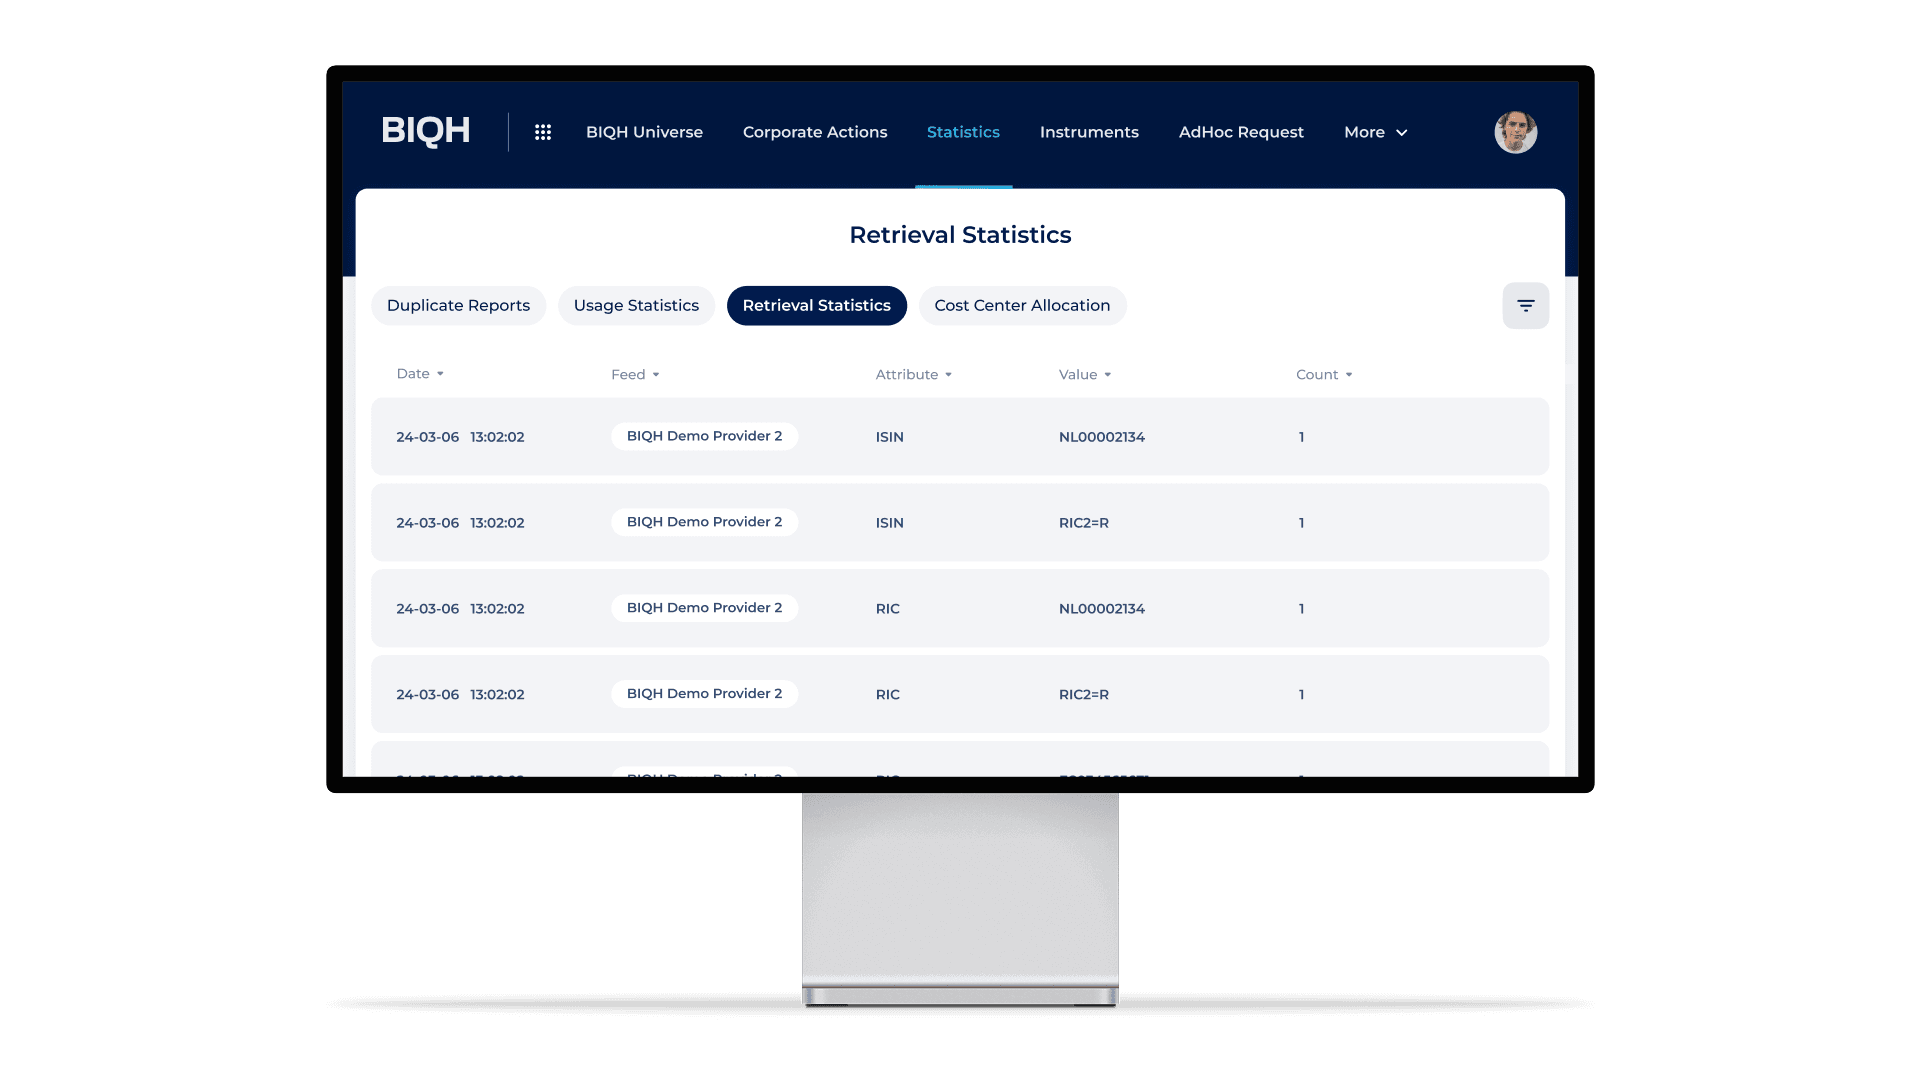1920x1080 pixels.
Task: Go to BIQH Universe
Action: pos(644,132)
